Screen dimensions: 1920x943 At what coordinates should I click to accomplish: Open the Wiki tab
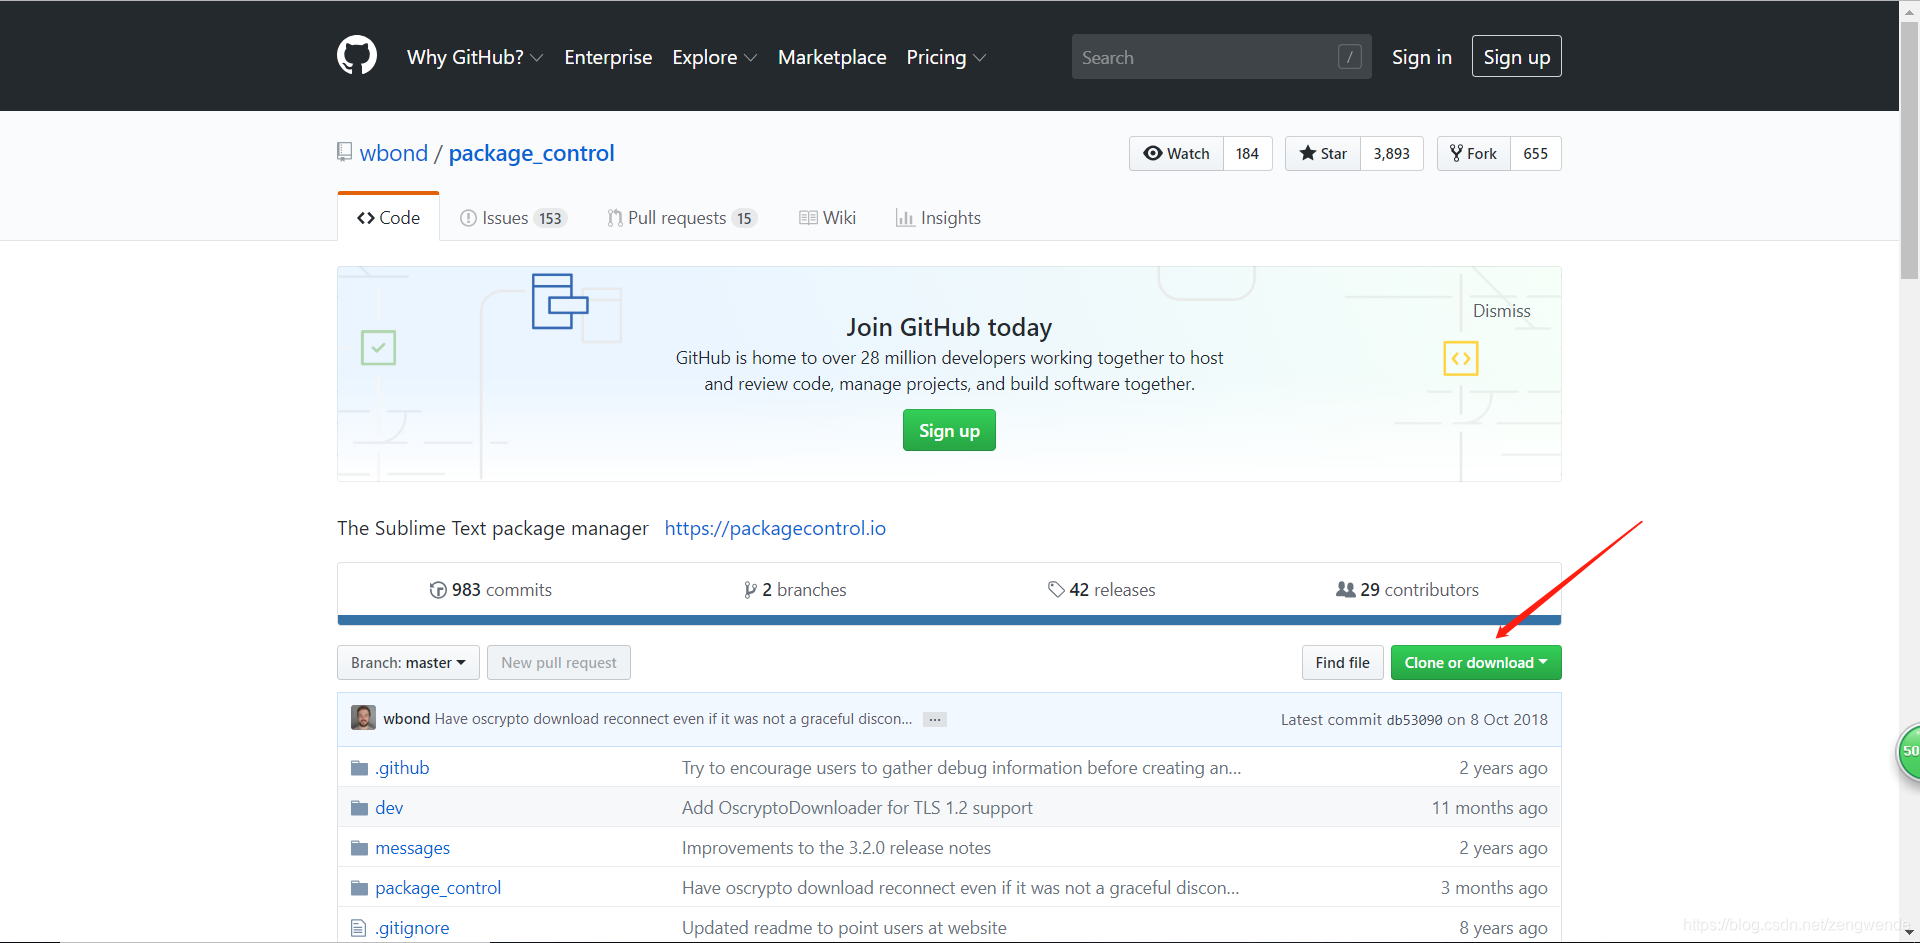point(828,218)
